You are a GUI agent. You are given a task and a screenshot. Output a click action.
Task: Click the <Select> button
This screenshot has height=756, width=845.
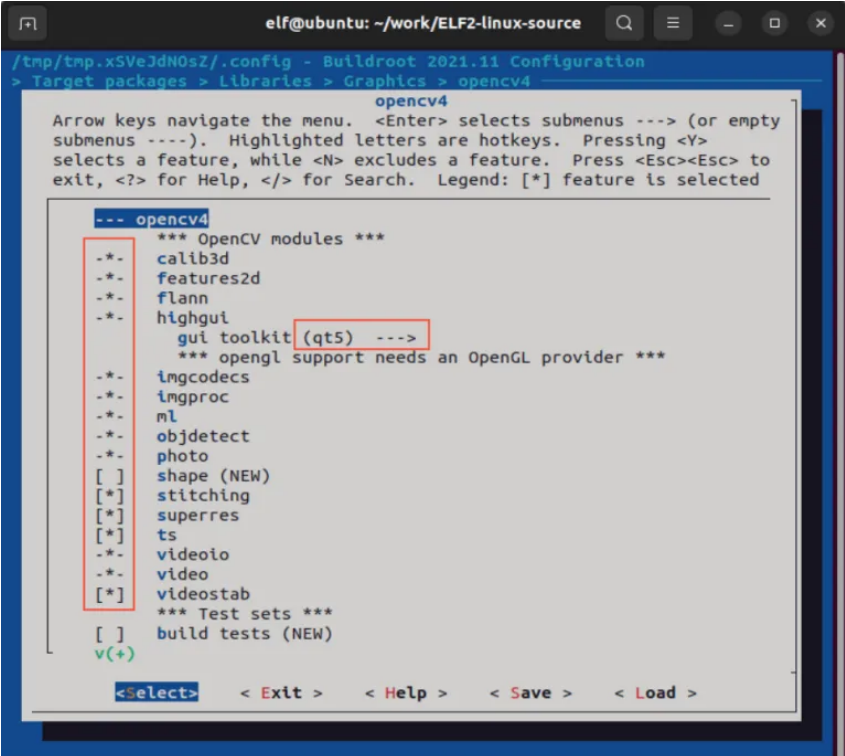pos(156,693)
